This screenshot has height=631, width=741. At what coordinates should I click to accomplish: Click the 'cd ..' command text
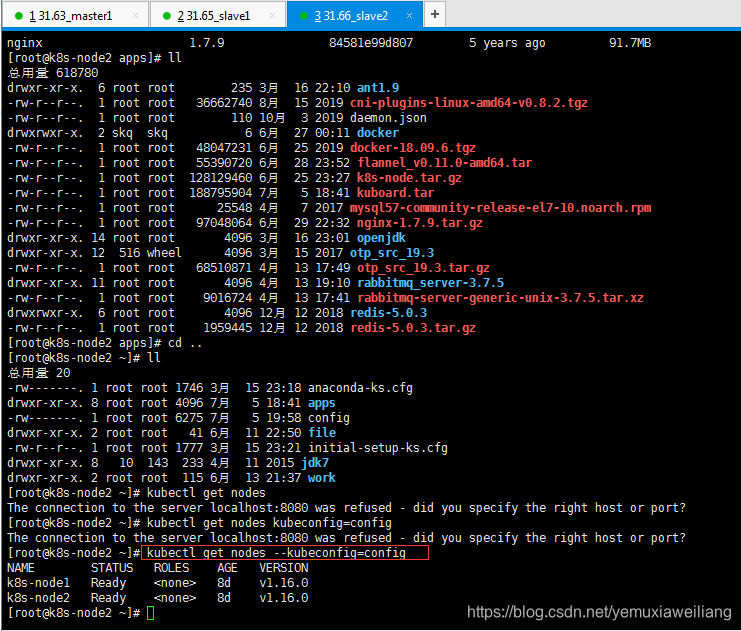point(185,343)
